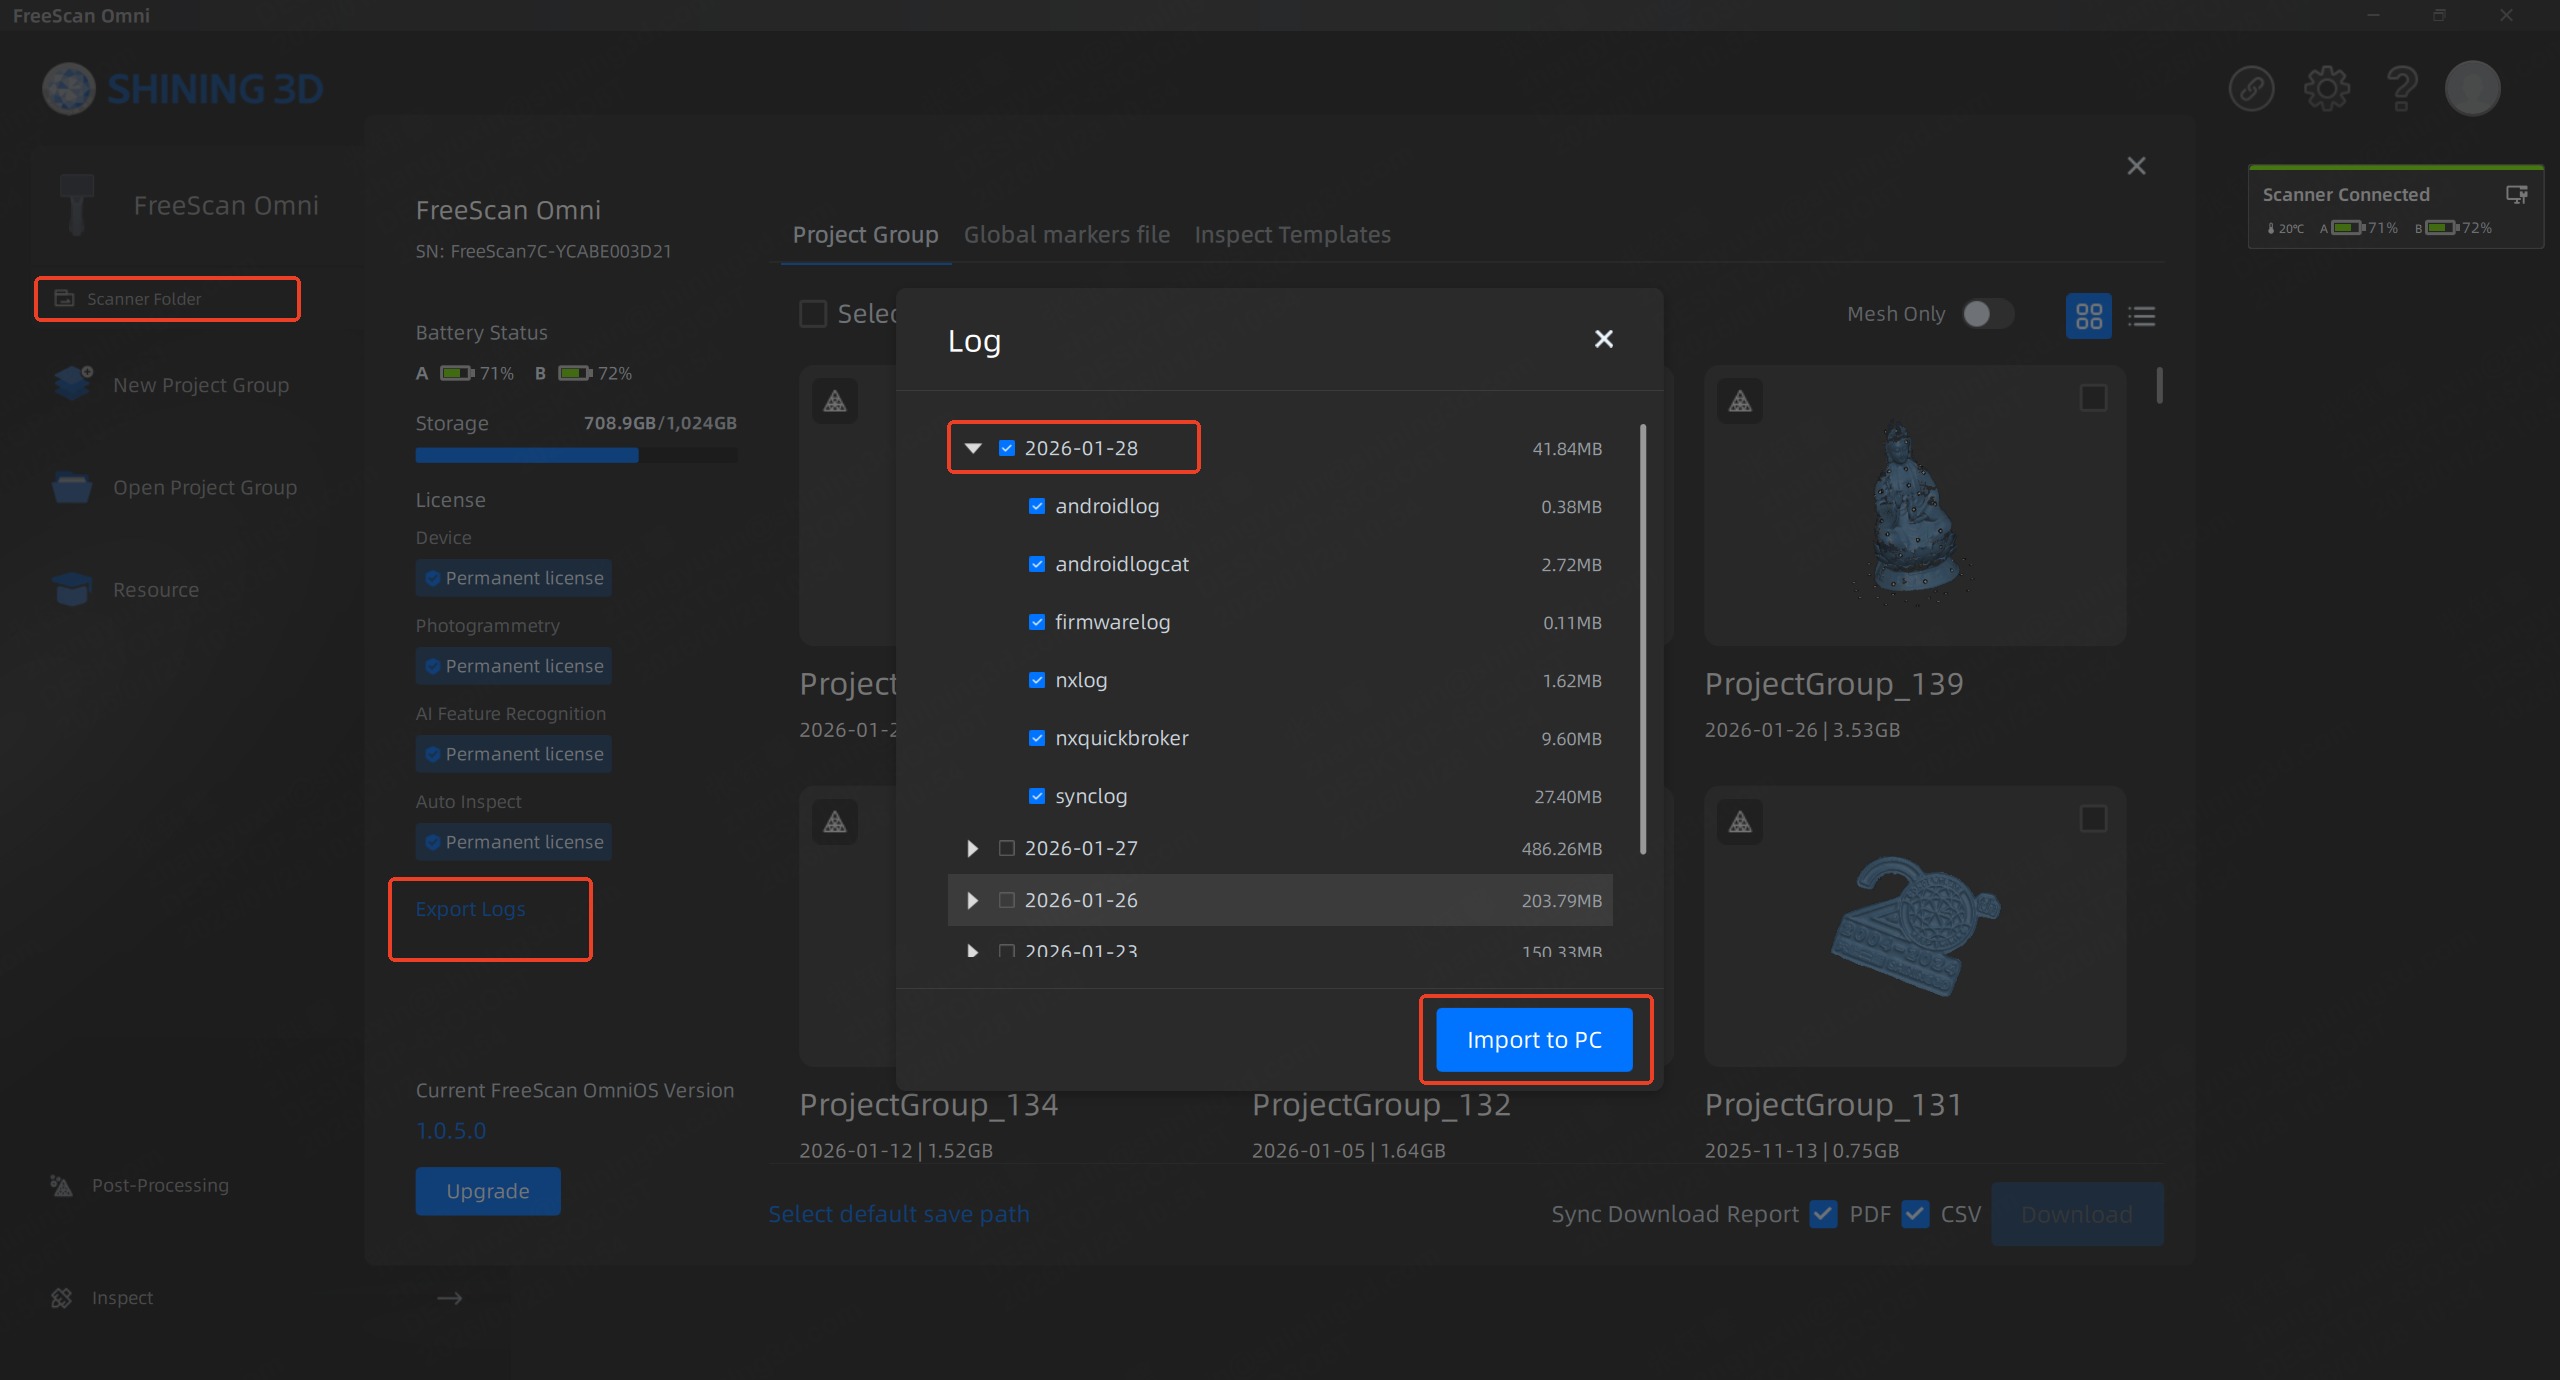2560x1380 pixels.
Task: Select the ProjectGroup_131 card checkbox
Action: 2093,819
